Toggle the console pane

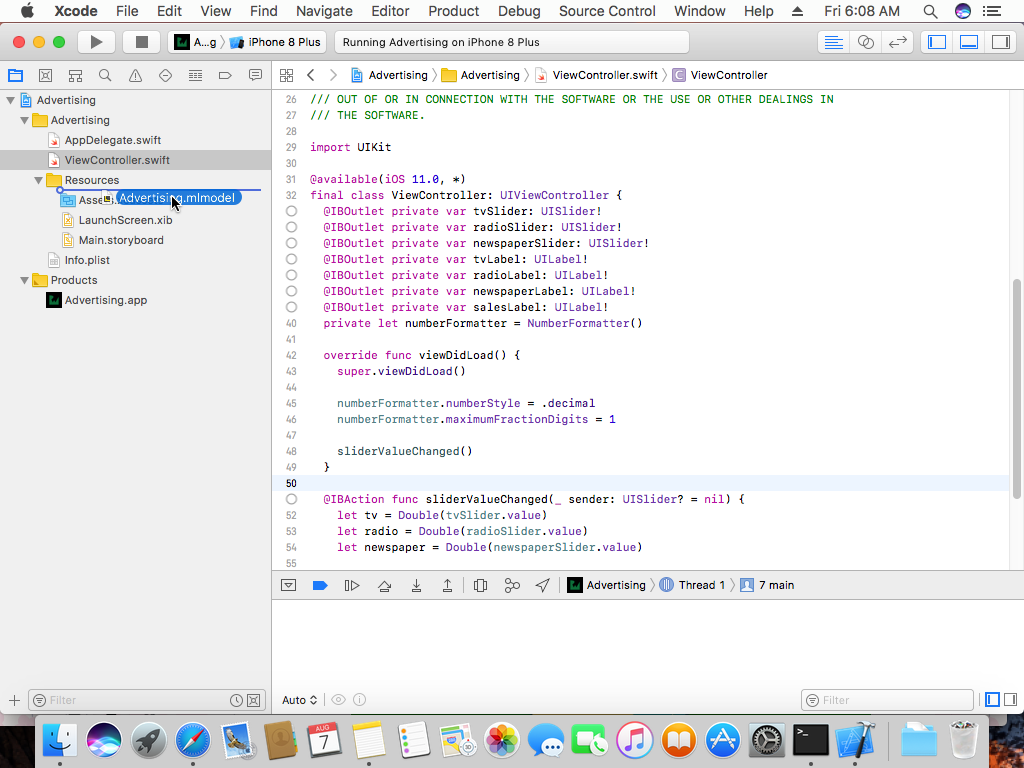pyautogui.click(x=1010, y=700)
